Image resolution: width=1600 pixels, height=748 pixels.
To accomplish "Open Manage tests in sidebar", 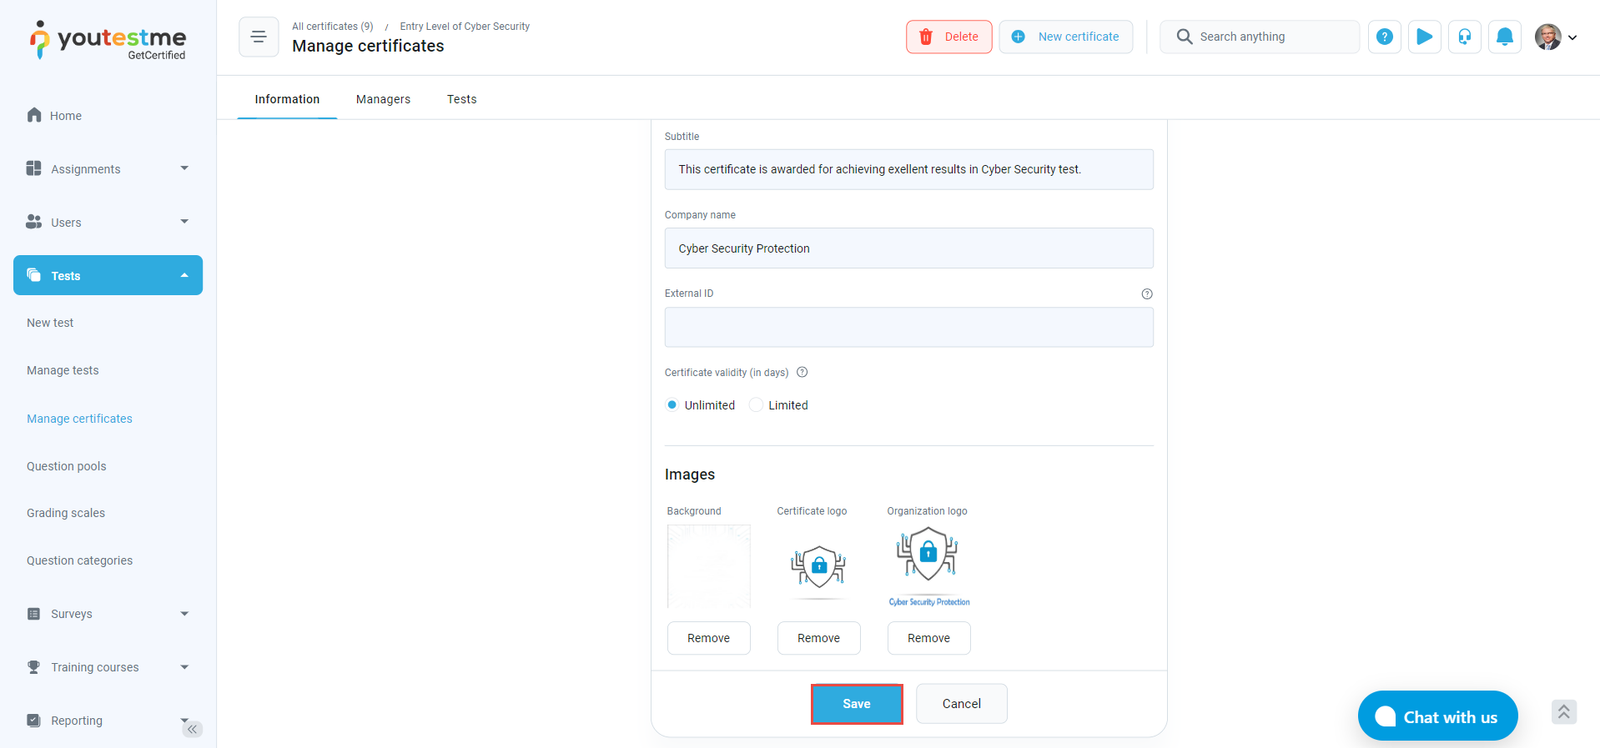I will pyautogui.click(x=63, y=370).
